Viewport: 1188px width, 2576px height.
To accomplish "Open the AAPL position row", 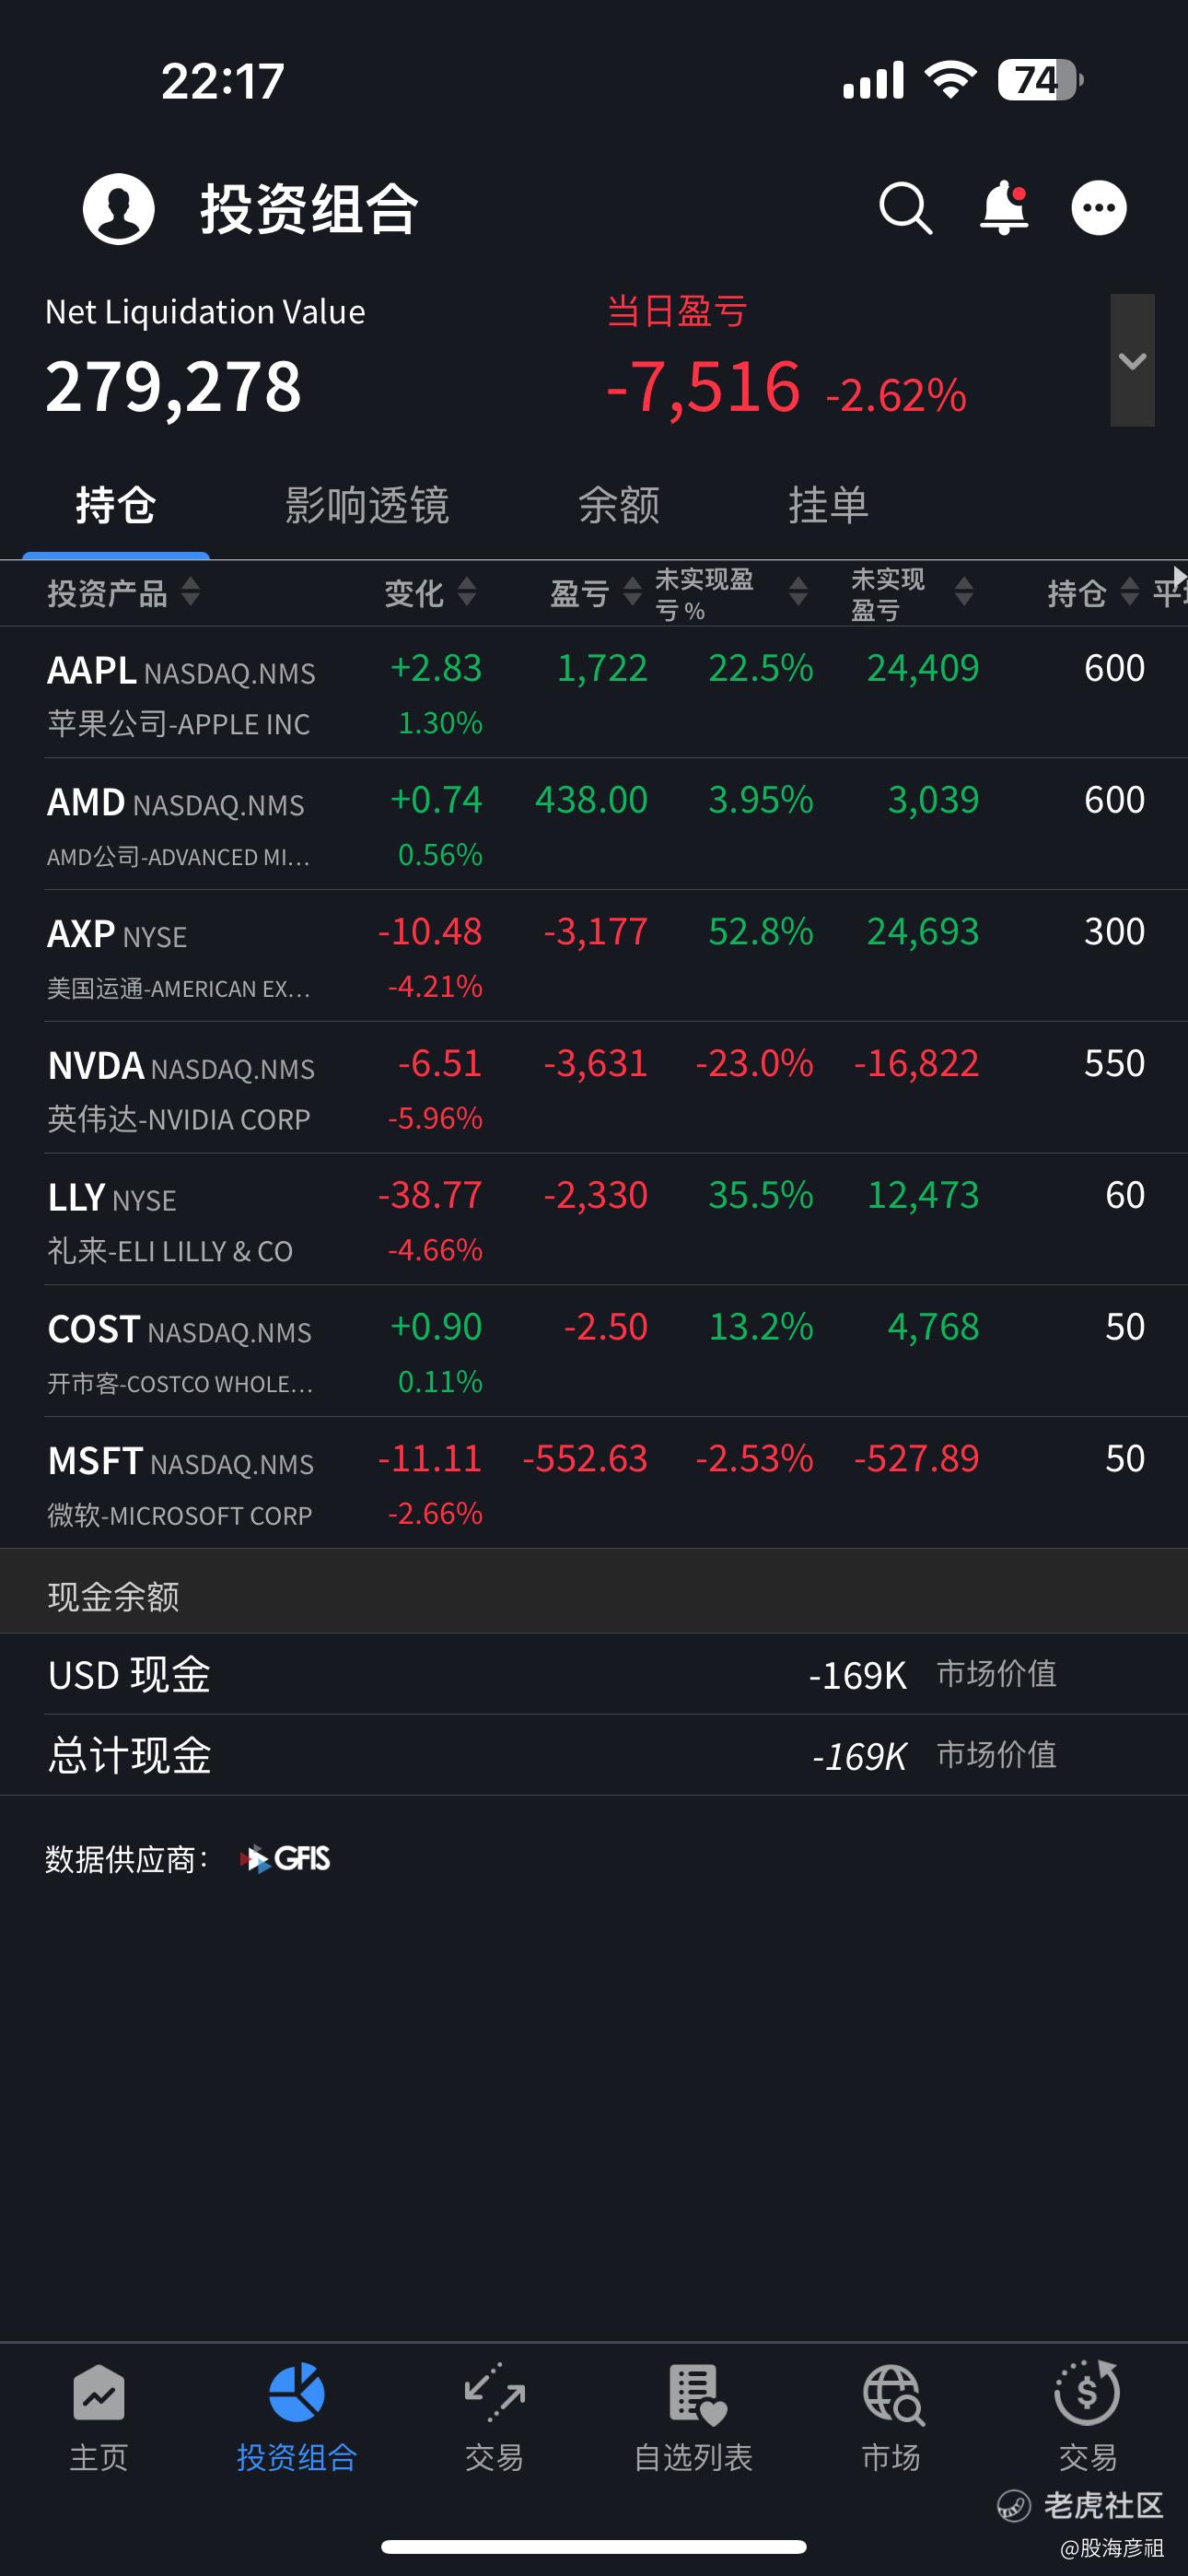I will 594,692.
